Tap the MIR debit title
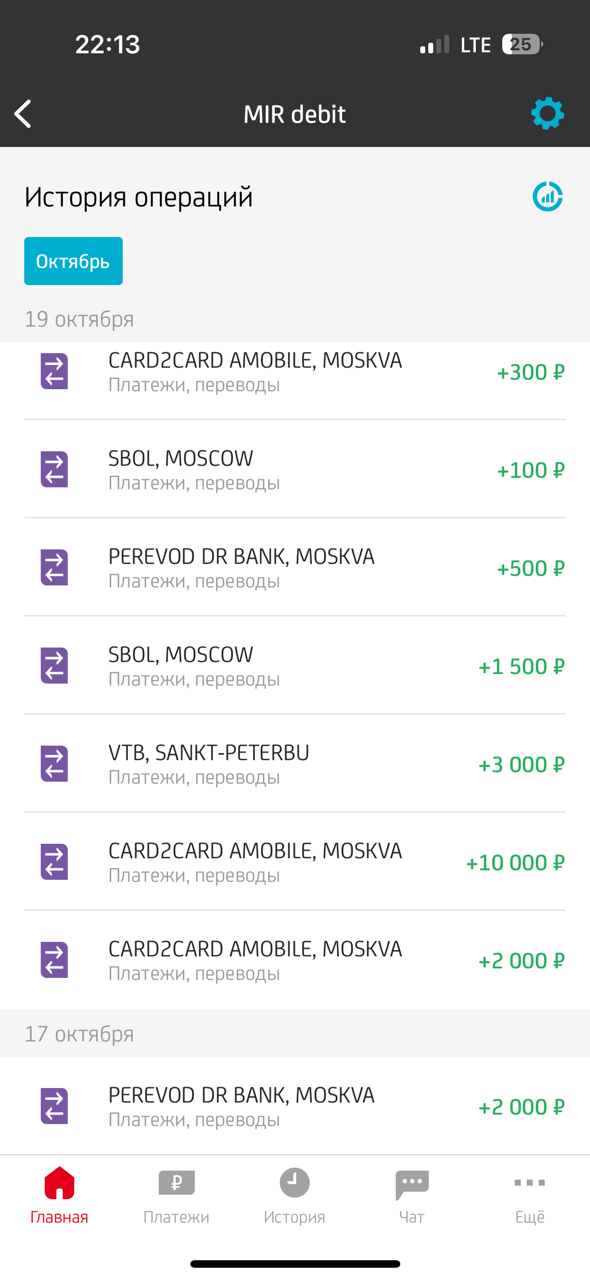The image size is (590, 1280). pos(295,113)
